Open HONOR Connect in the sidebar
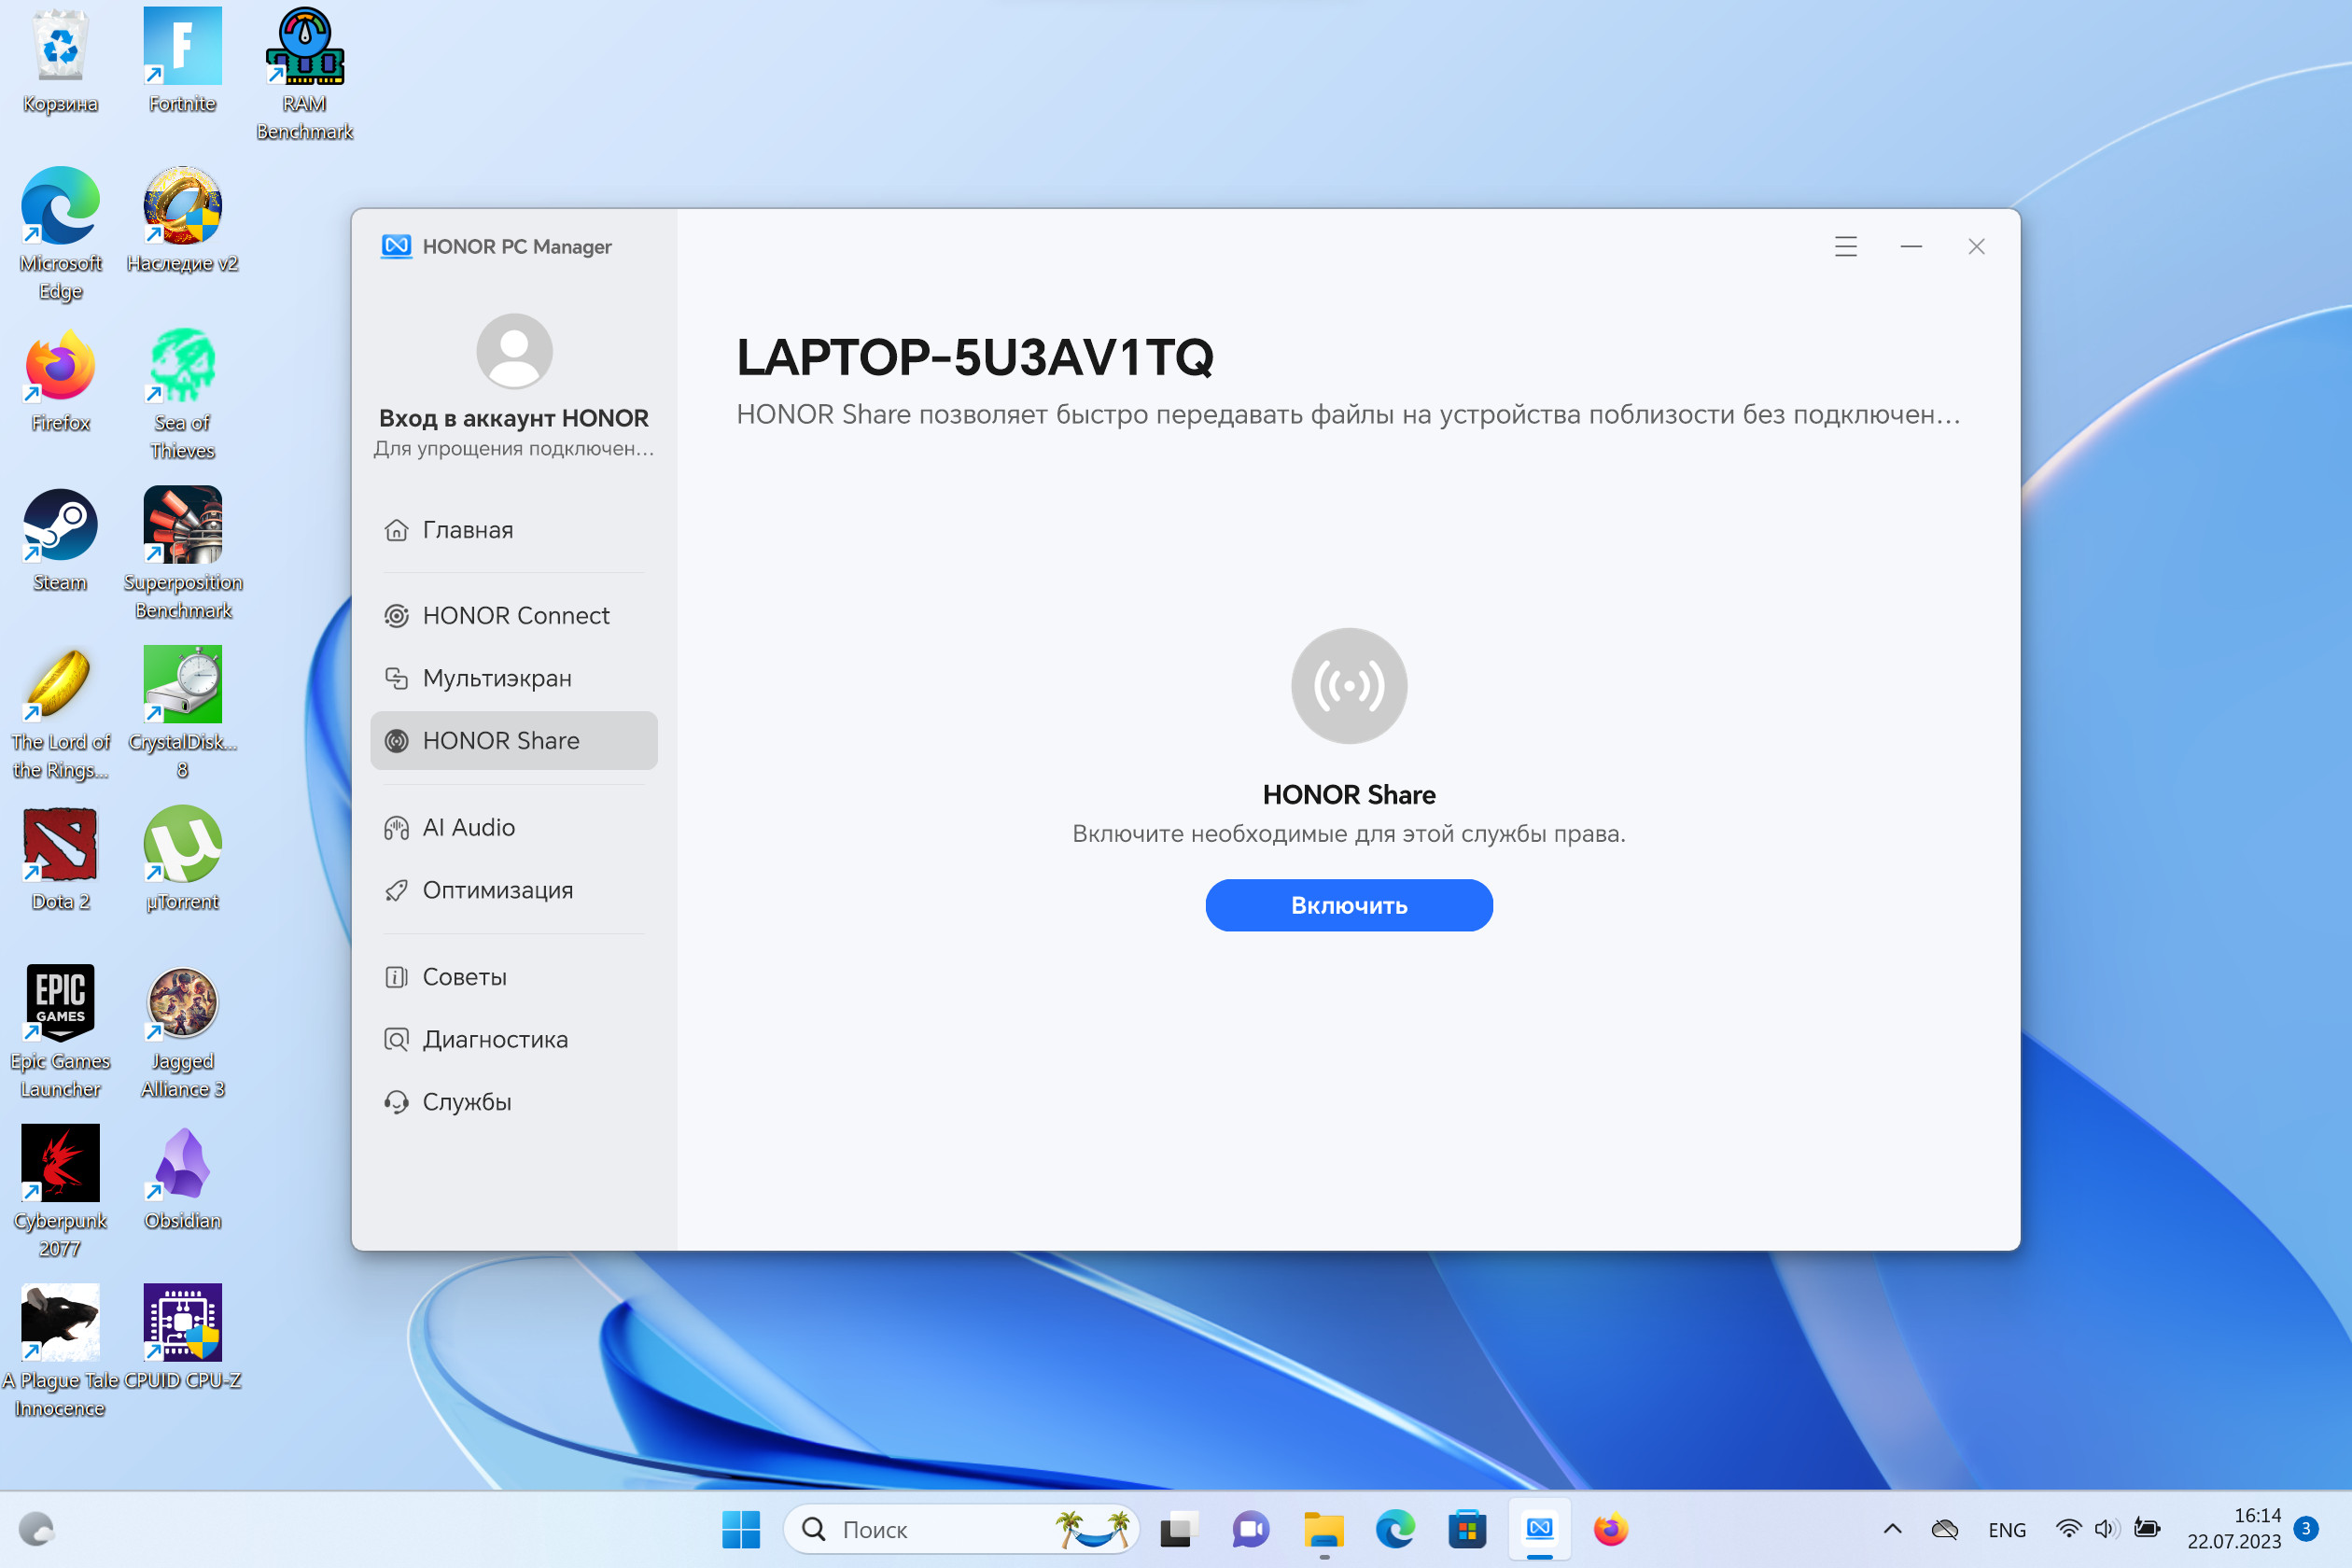The width and height of the screenshot is (2352, 1568). 514,615
